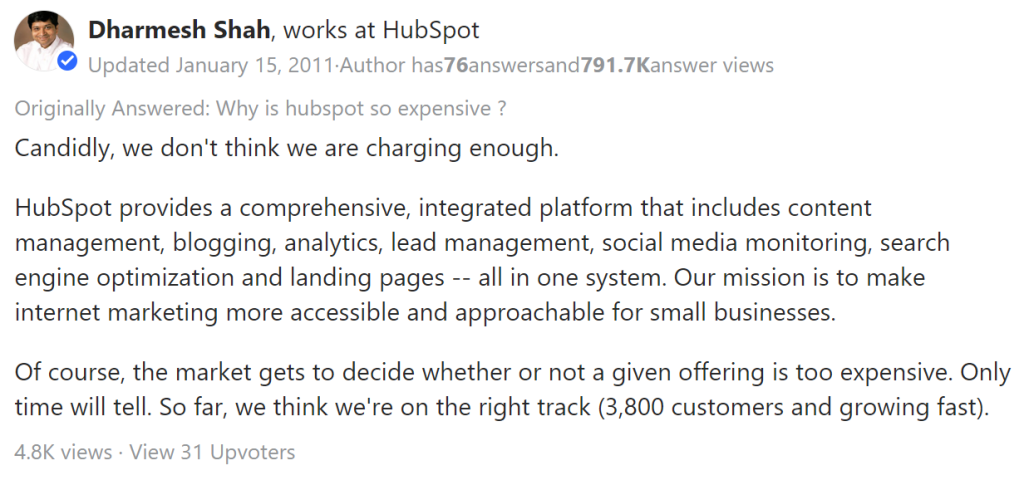The height and width of the screenshot is (485, 1024).
Task: Click "Why is hubspot so expensive ?" question
Action: (x=360, y=108)
